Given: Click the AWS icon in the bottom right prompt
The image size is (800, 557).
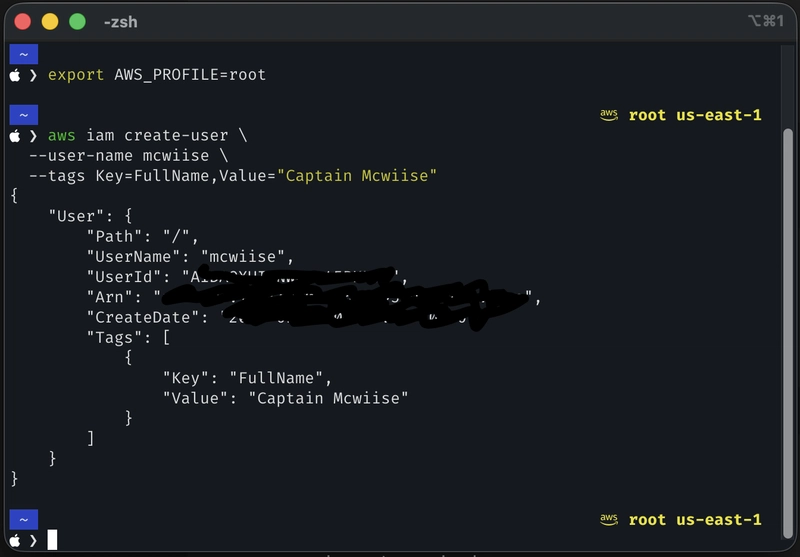Looking at the screenshot, I should click(609, 520).
